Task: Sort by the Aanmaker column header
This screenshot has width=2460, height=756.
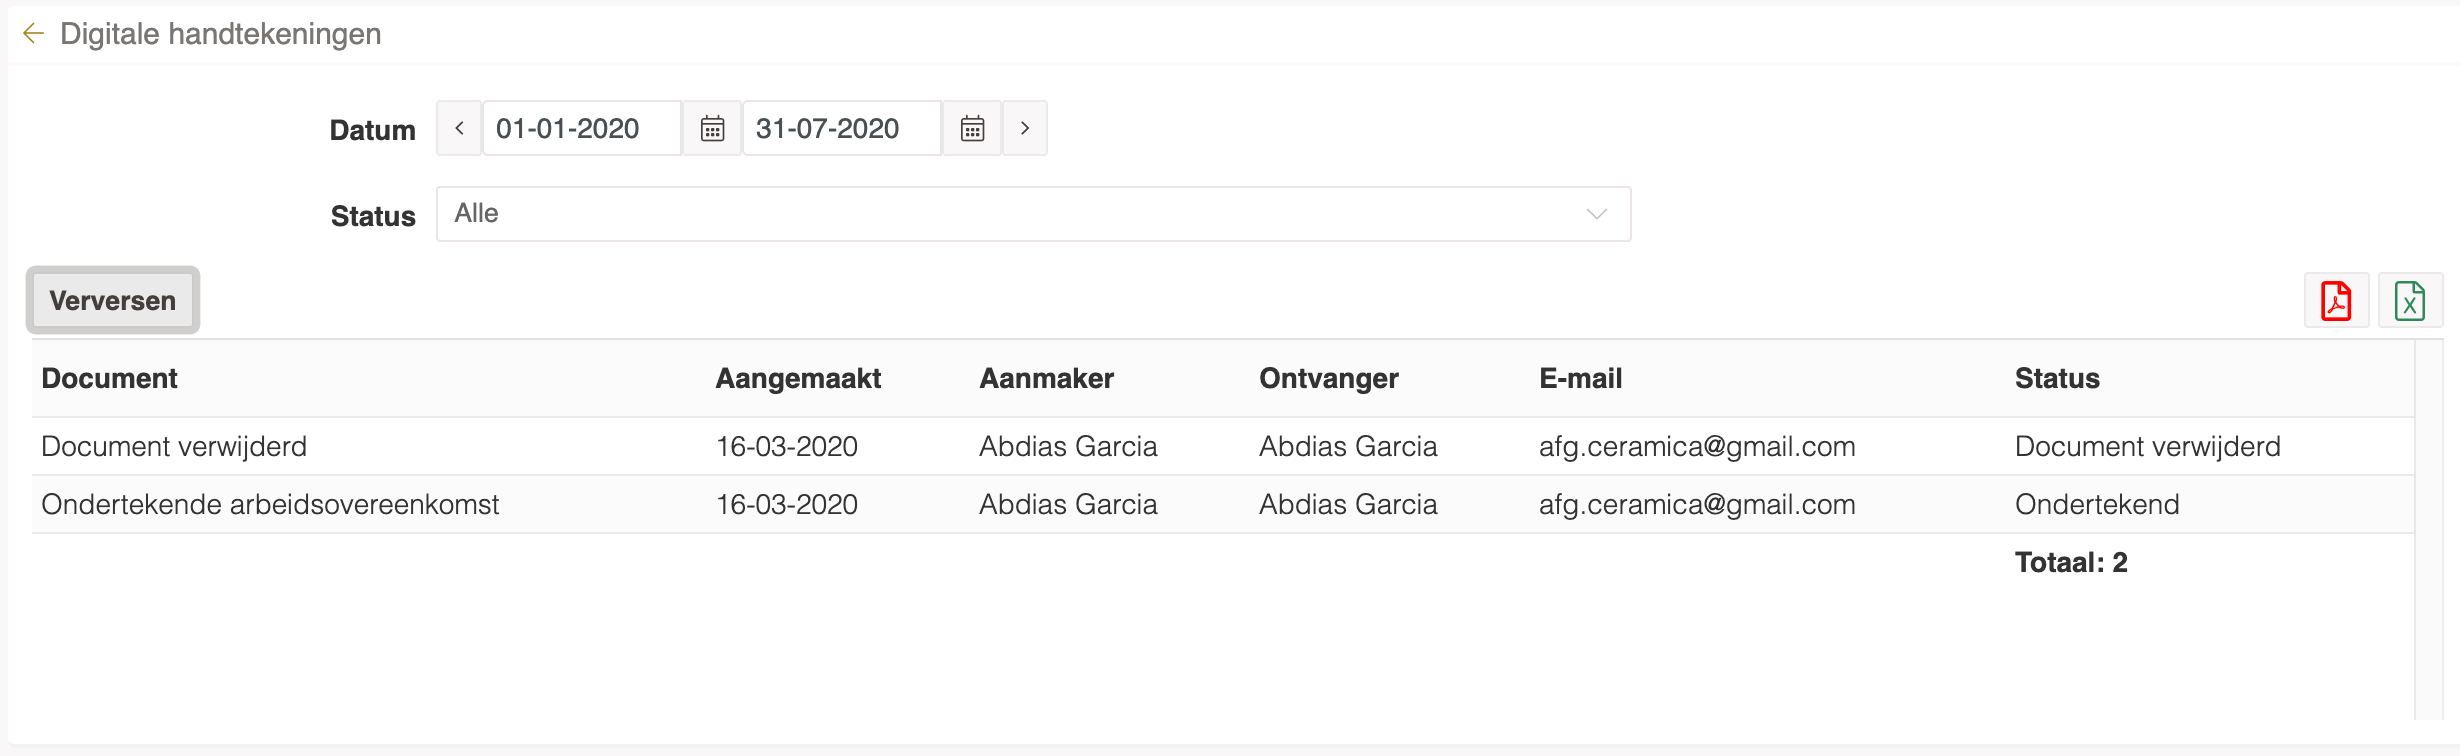Action: 1046,378
